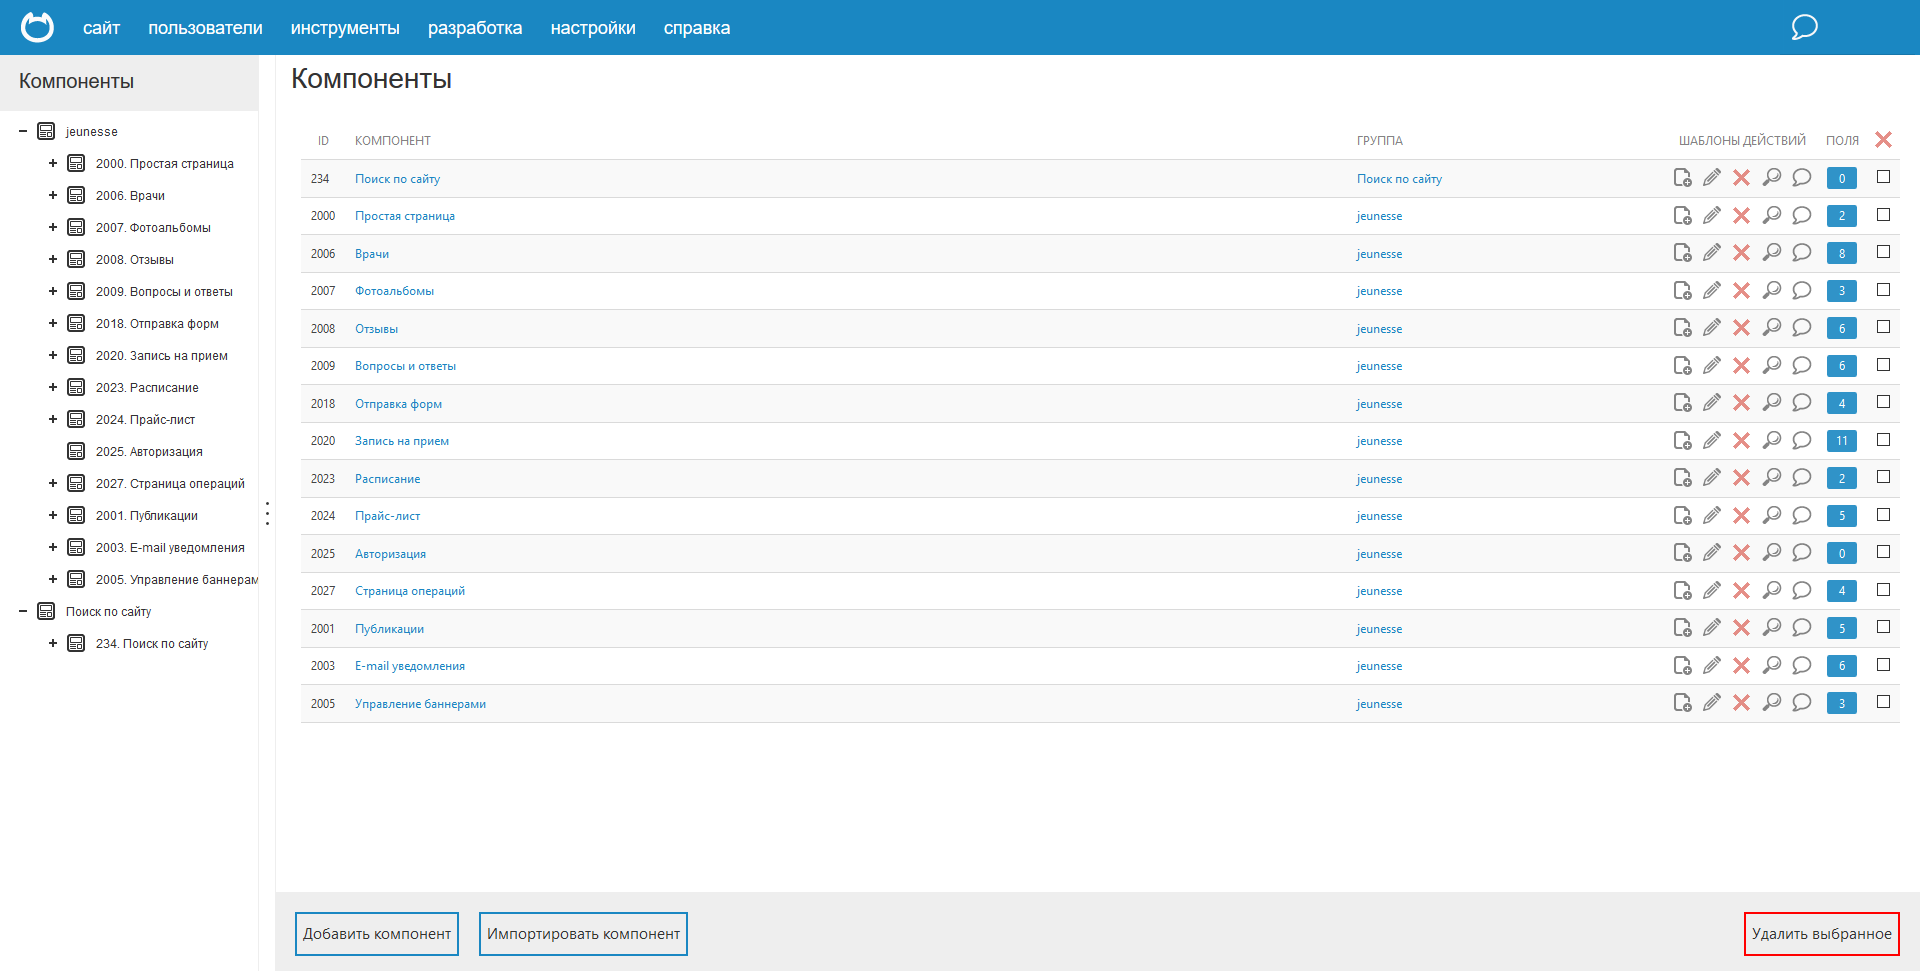Open the сайт menu
Image resolution: width=1920 pixels, height=971 pixels.
click(x=101, y=28)
